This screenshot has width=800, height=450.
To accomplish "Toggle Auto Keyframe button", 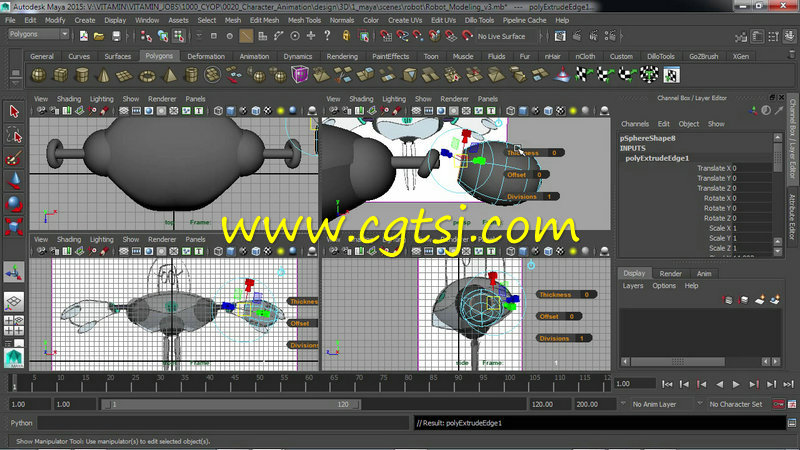I will tap(778, 404).
